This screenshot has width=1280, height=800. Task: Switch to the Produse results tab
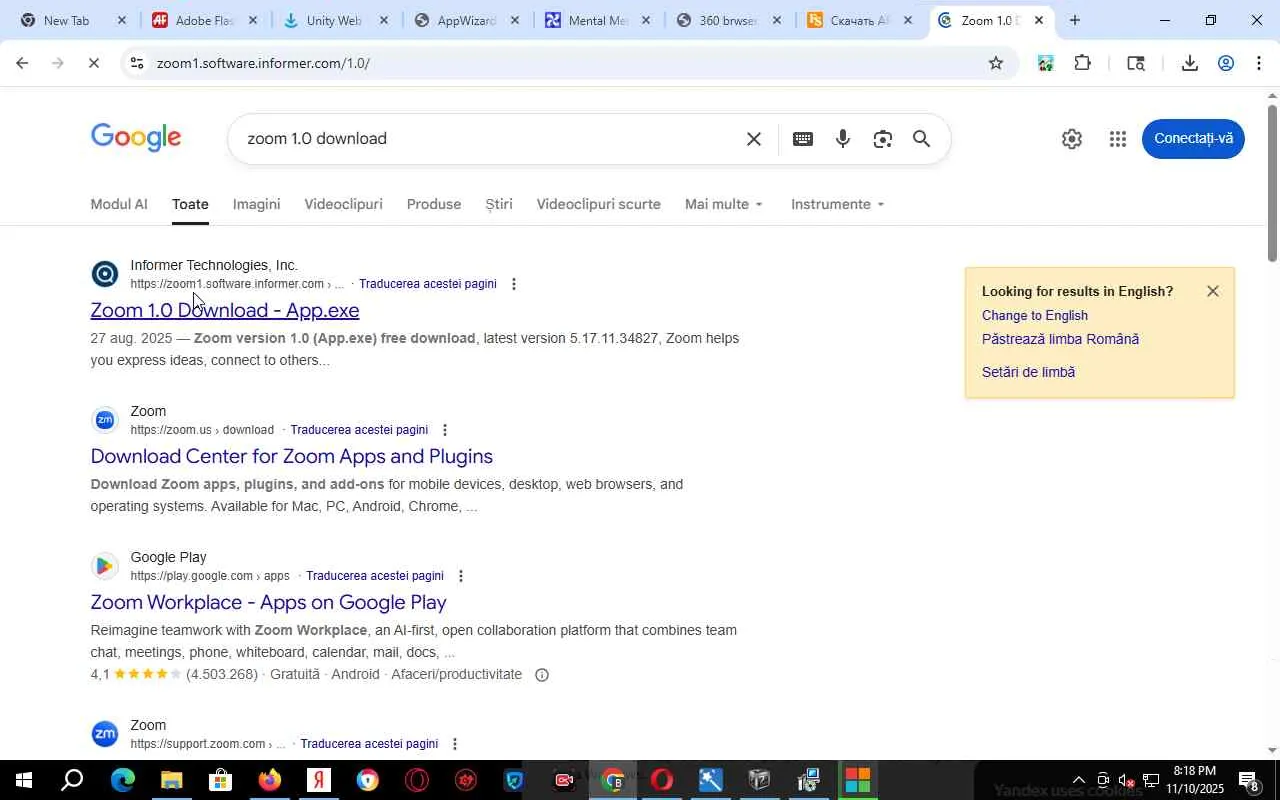pyautogui.click(x=434, y=204)
